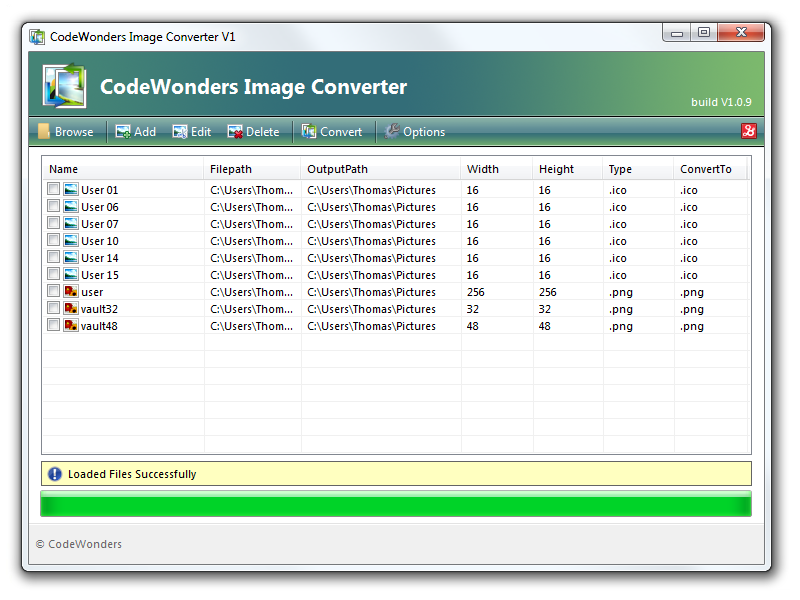Toggle the vault48 checkbox
The image size is (800, 600).
click(x=54, y=324)
